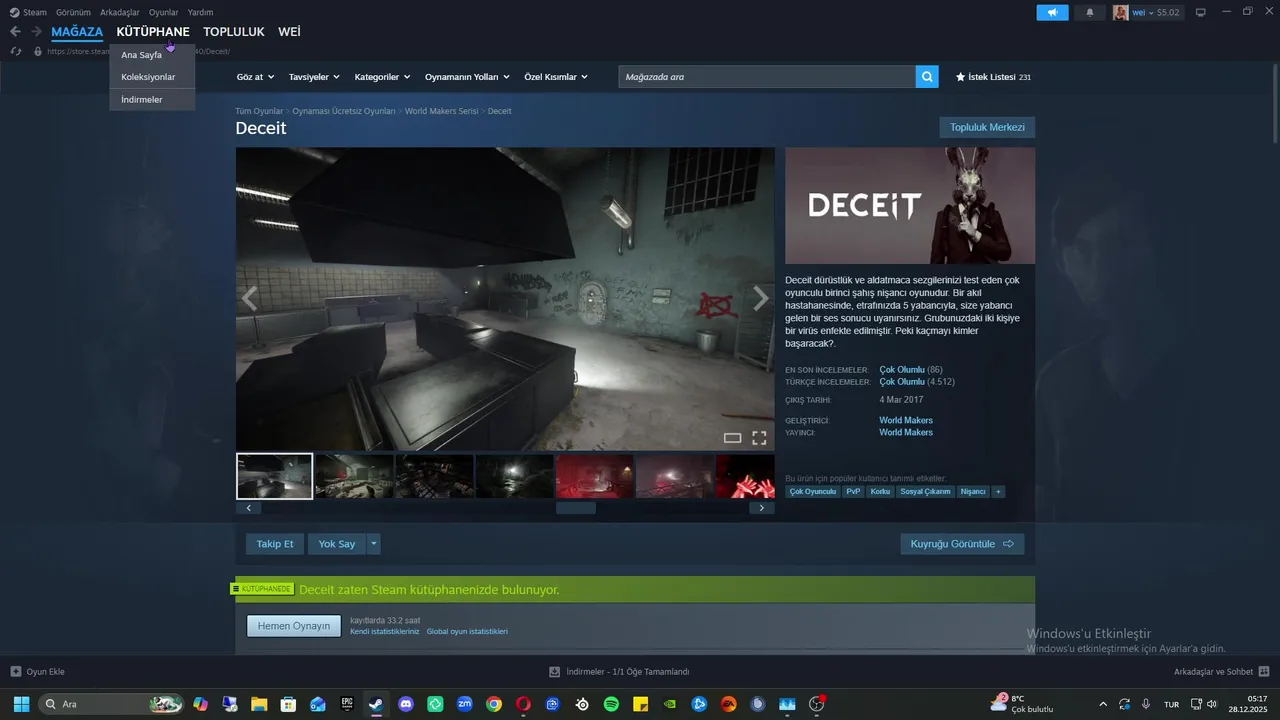Click thumbnail strip right scroll arrow
This screenshot has height=720, width=1280.
pos(762,508)
